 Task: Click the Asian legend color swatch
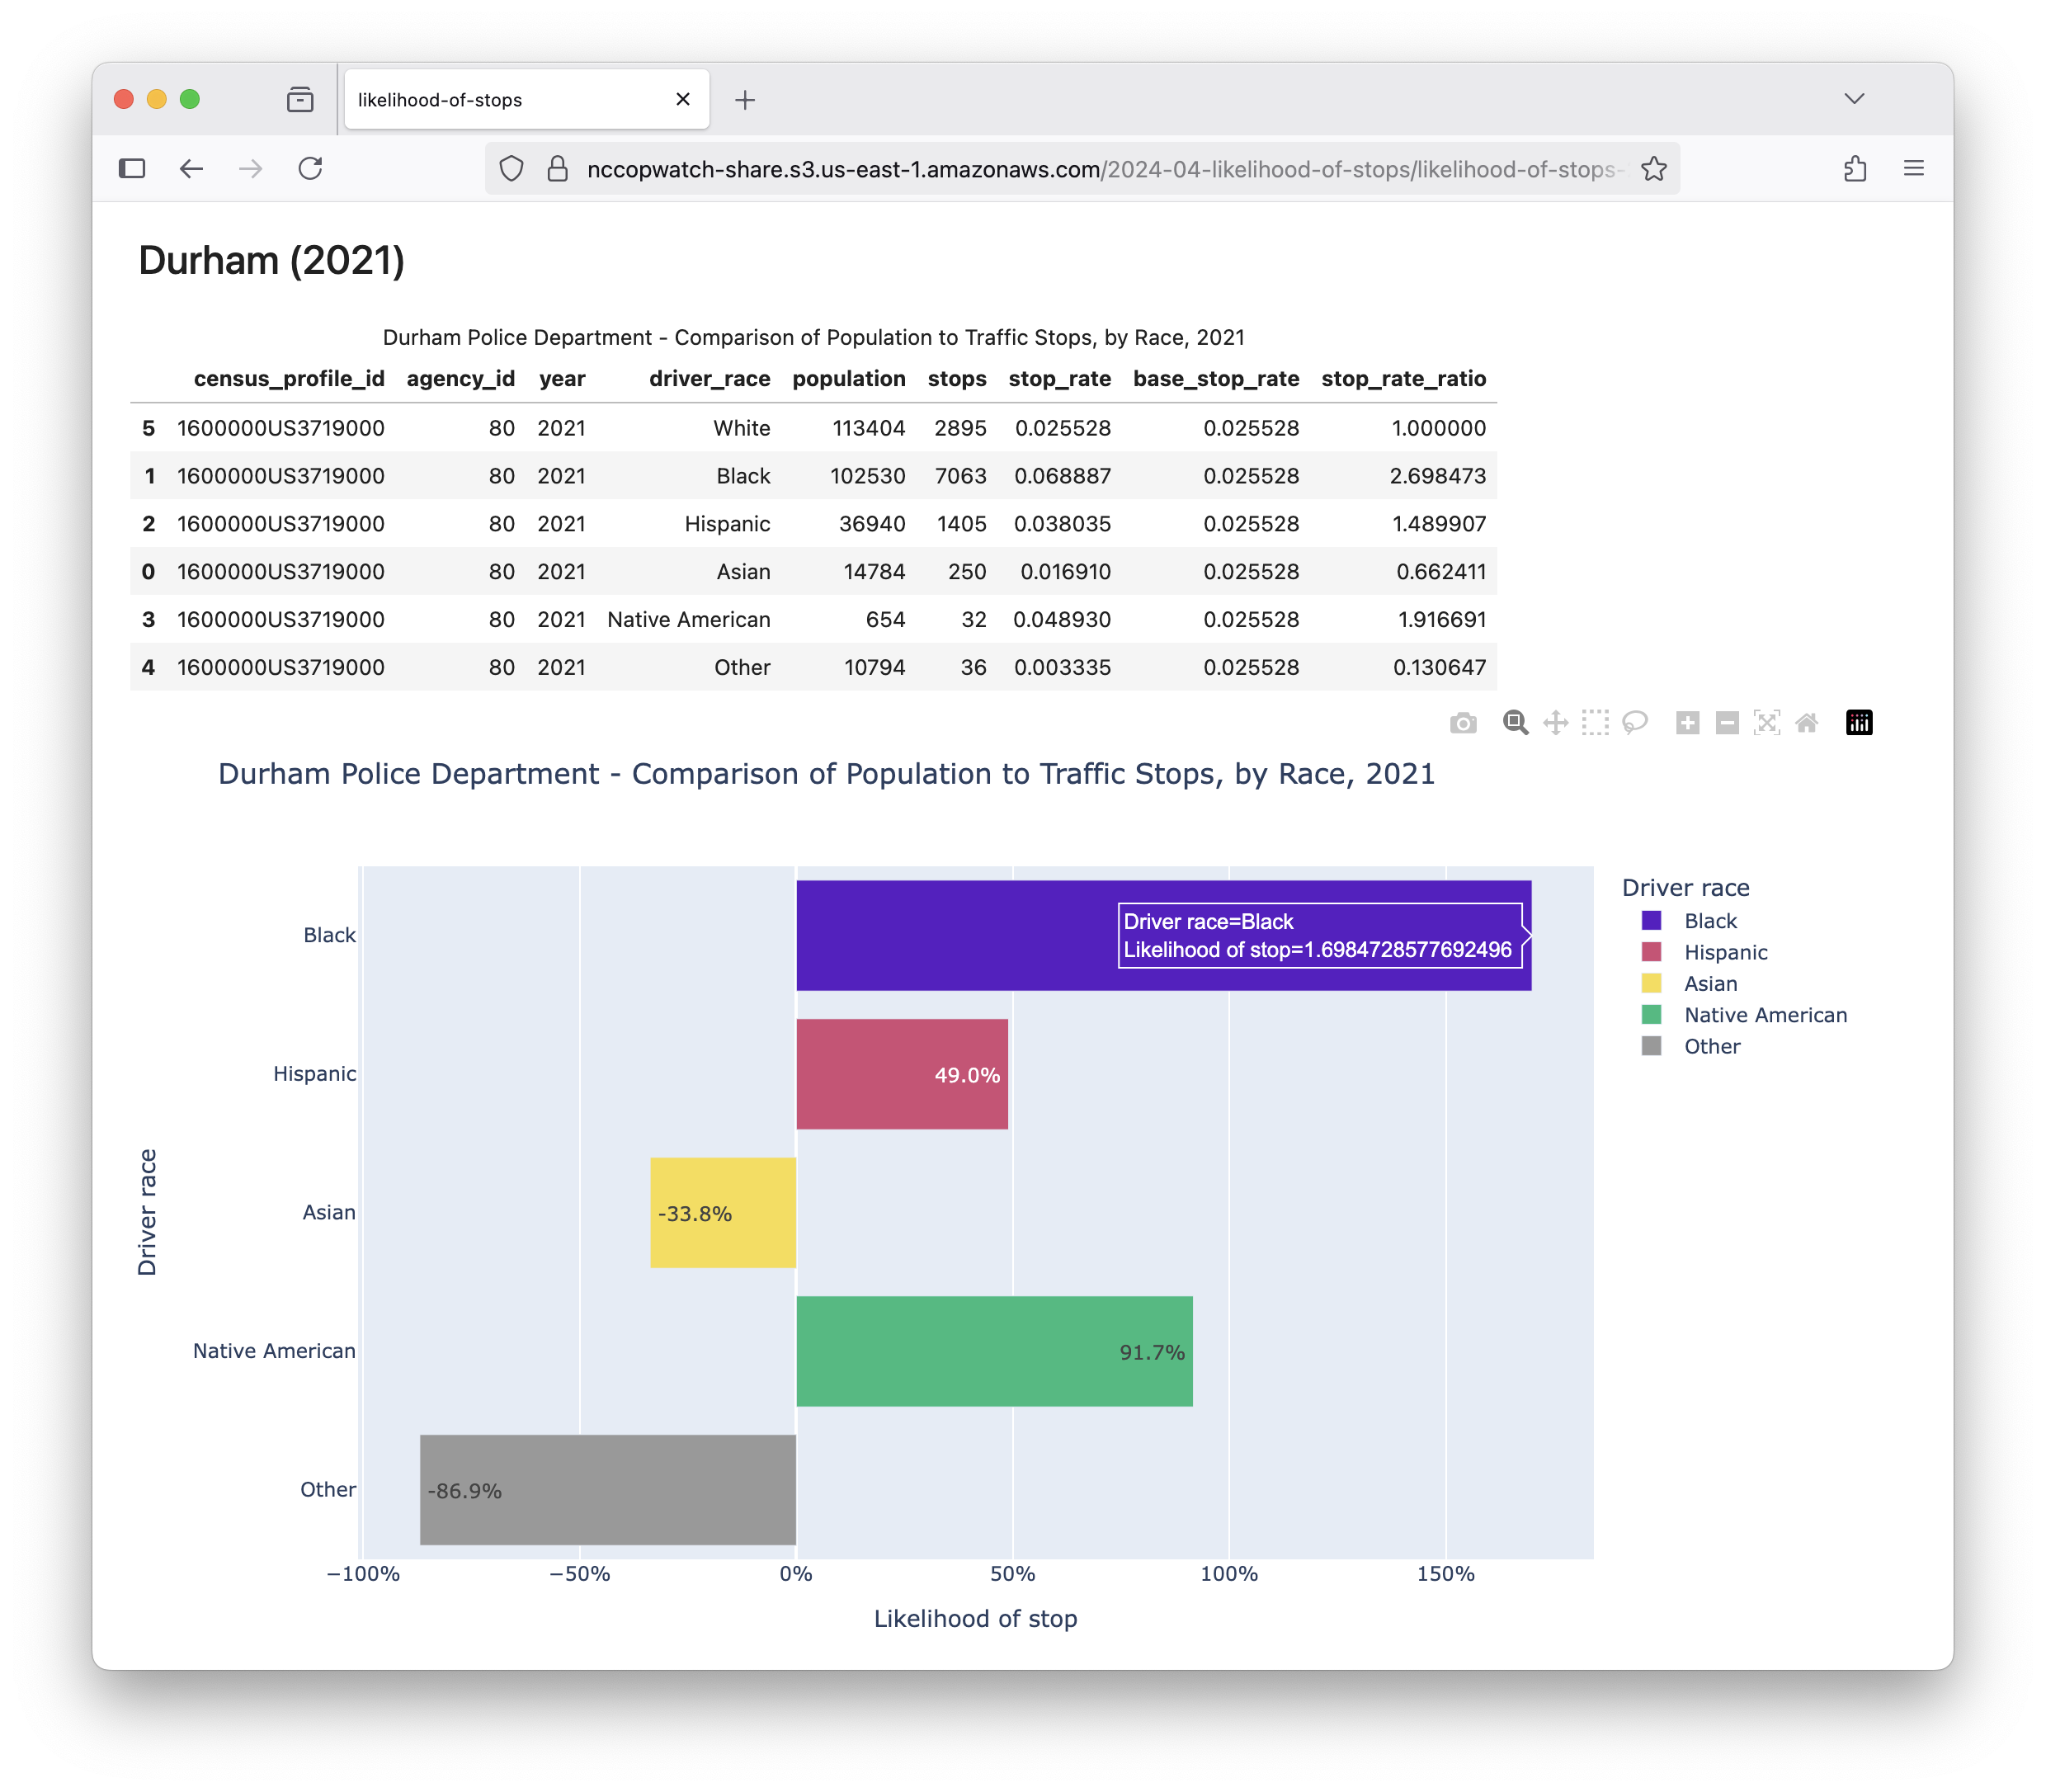coord(1651,983)
